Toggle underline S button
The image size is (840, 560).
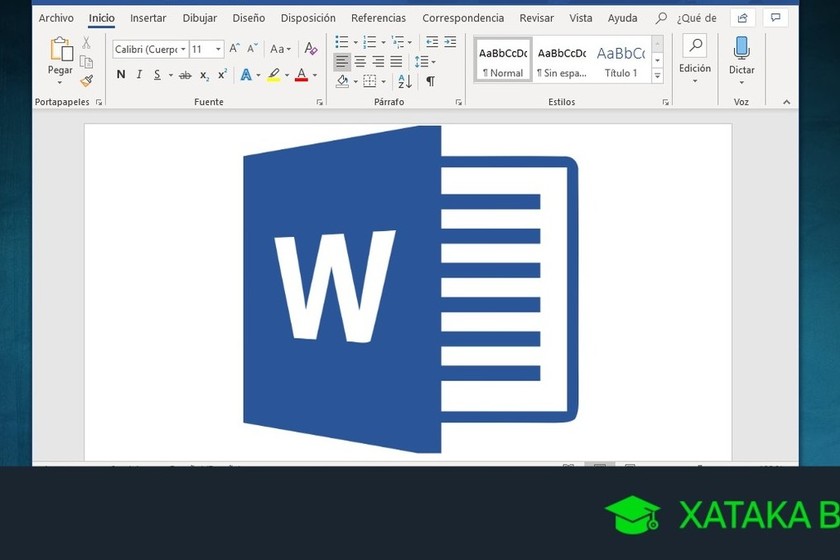[157, 74]
